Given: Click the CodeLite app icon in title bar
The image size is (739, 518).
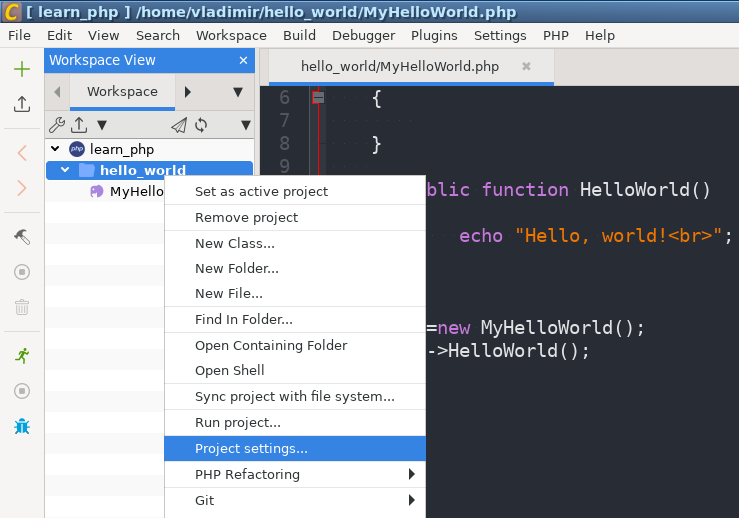Looking at the screenshot, I should pyautogui.click(x=11, y=11).
